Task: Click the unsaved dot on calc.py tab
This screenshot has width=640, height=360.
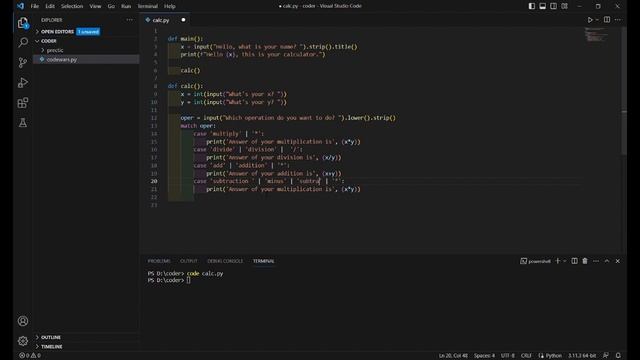Action: (183, 20)
